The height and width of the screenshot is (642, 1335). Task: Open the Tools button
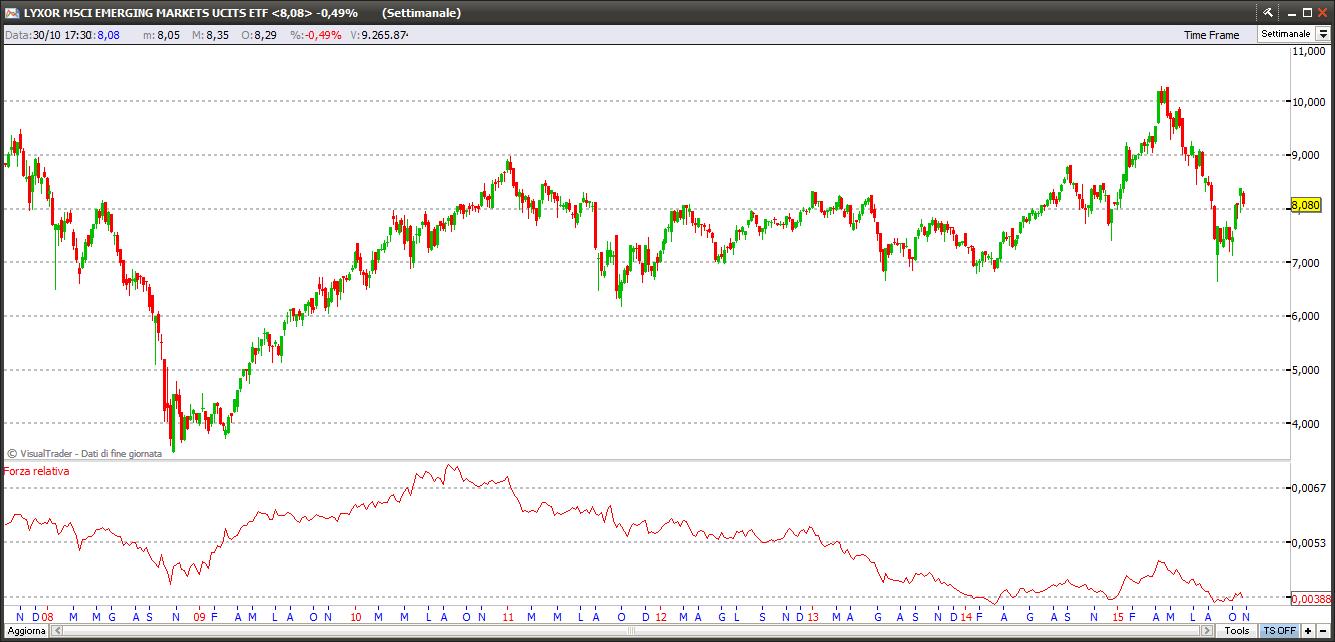click(1237, 631)
